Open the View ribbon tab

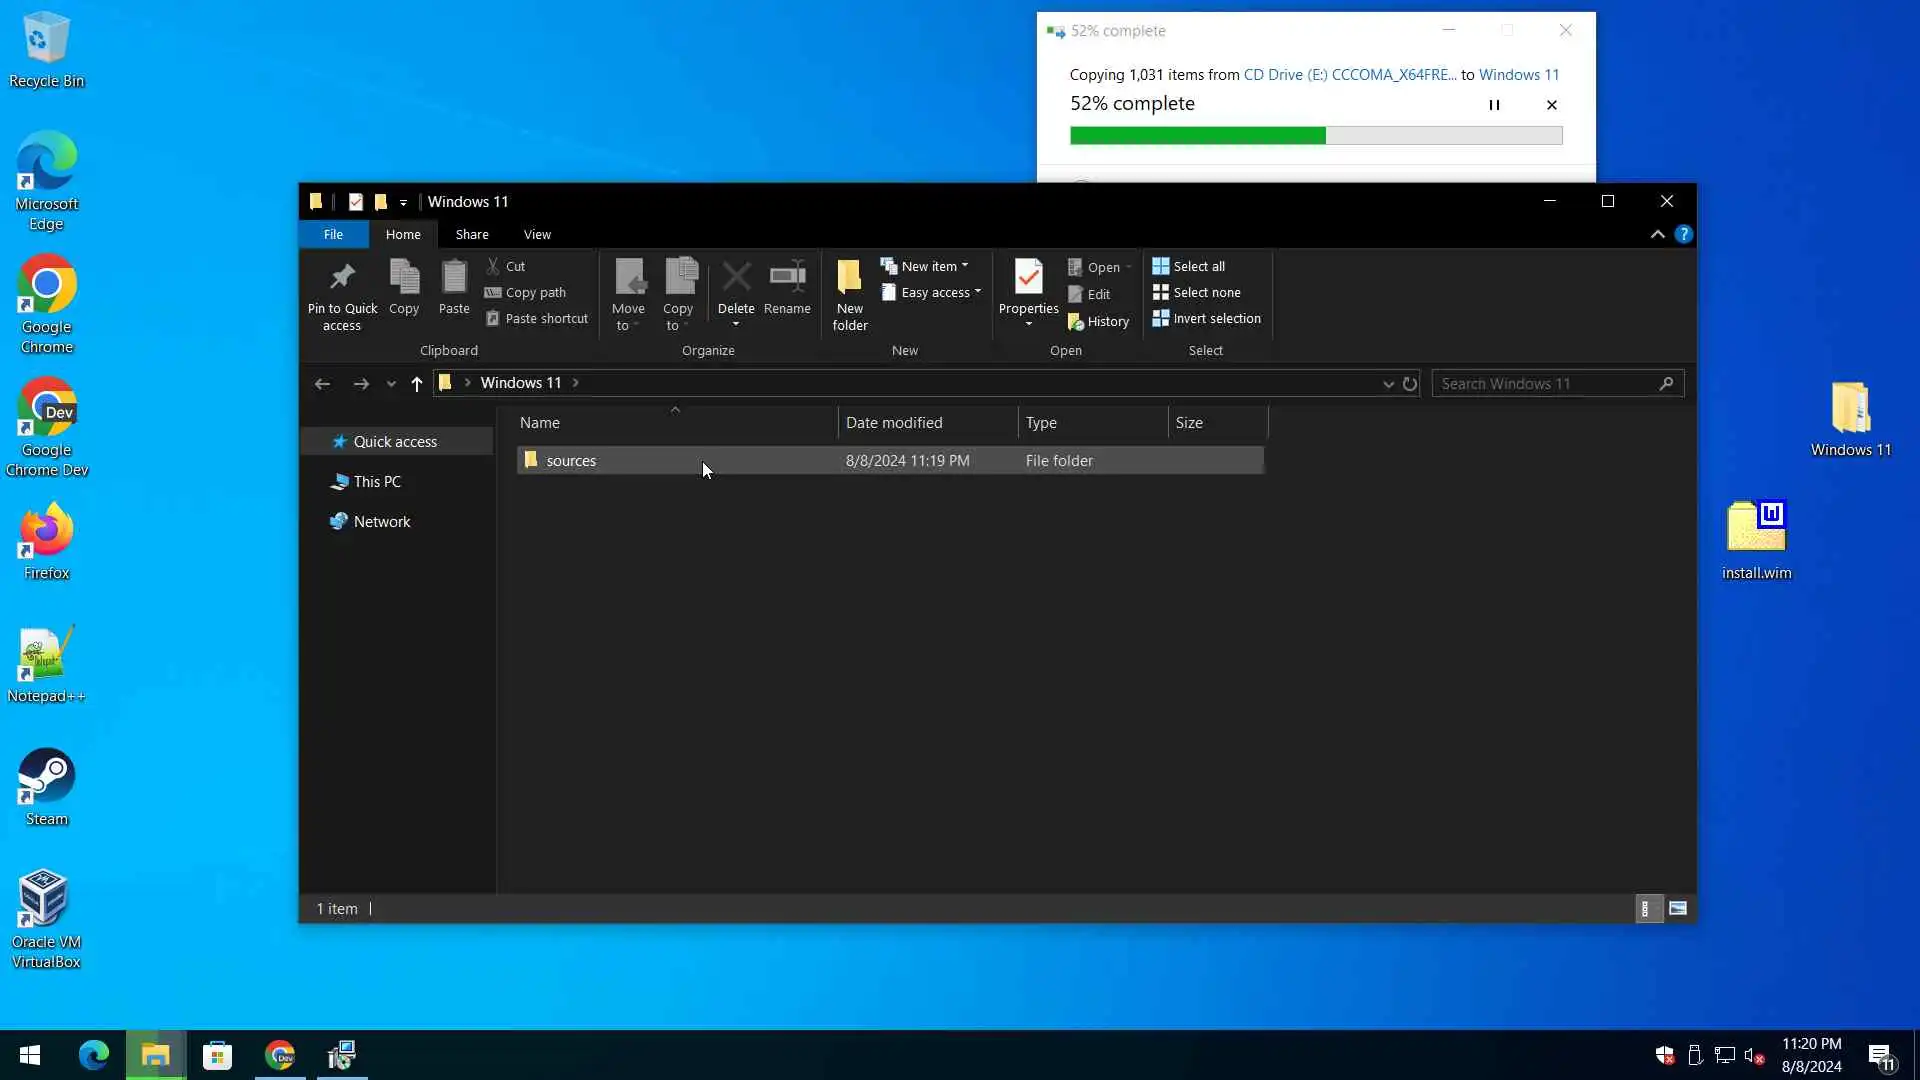[x=537, y=234]
